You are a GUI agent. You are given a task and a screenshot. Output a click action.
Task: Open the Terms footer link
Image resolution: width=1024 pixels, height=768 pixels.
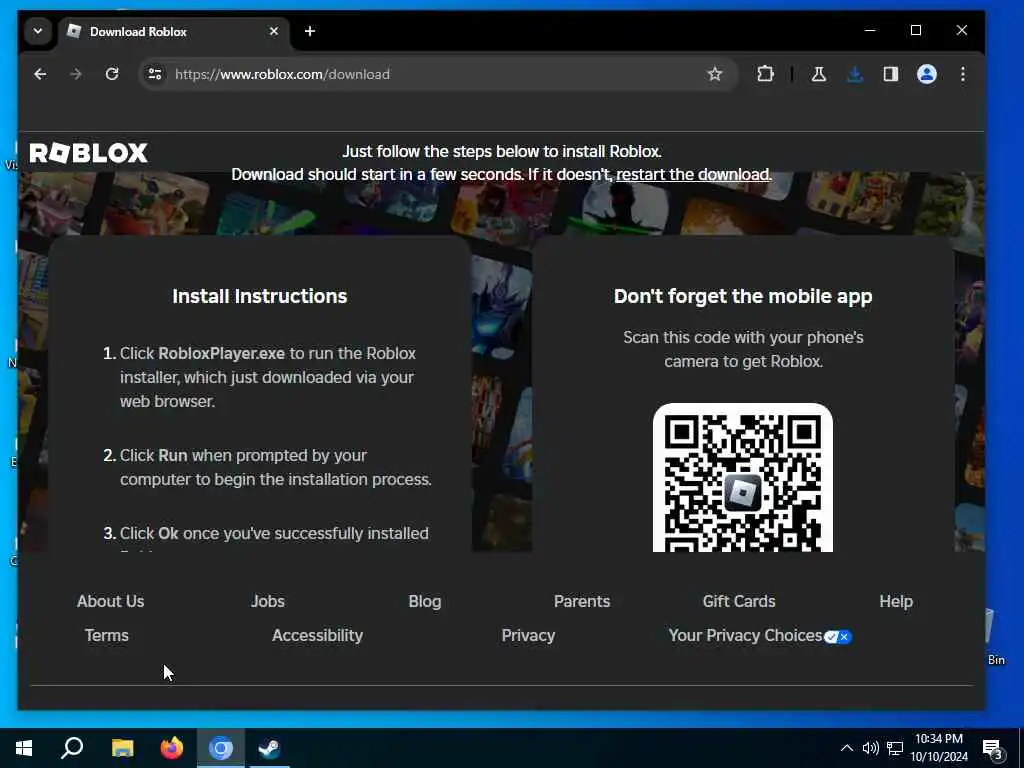pos(106,635)
